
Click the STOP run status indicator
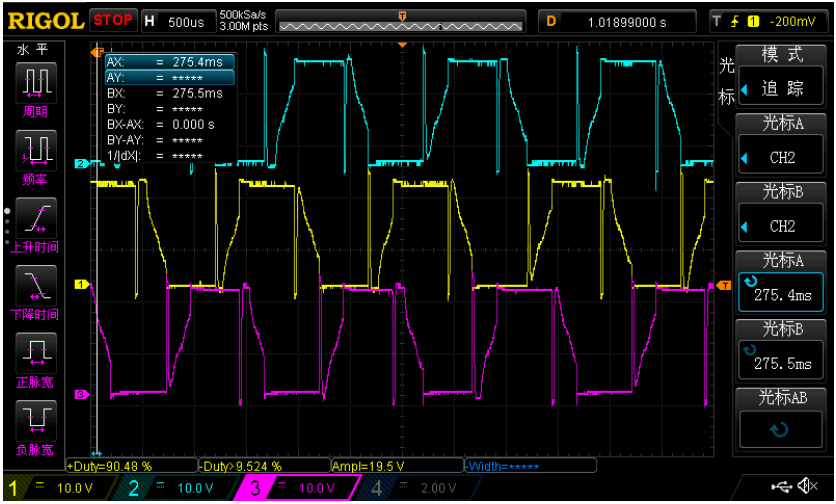113,21
